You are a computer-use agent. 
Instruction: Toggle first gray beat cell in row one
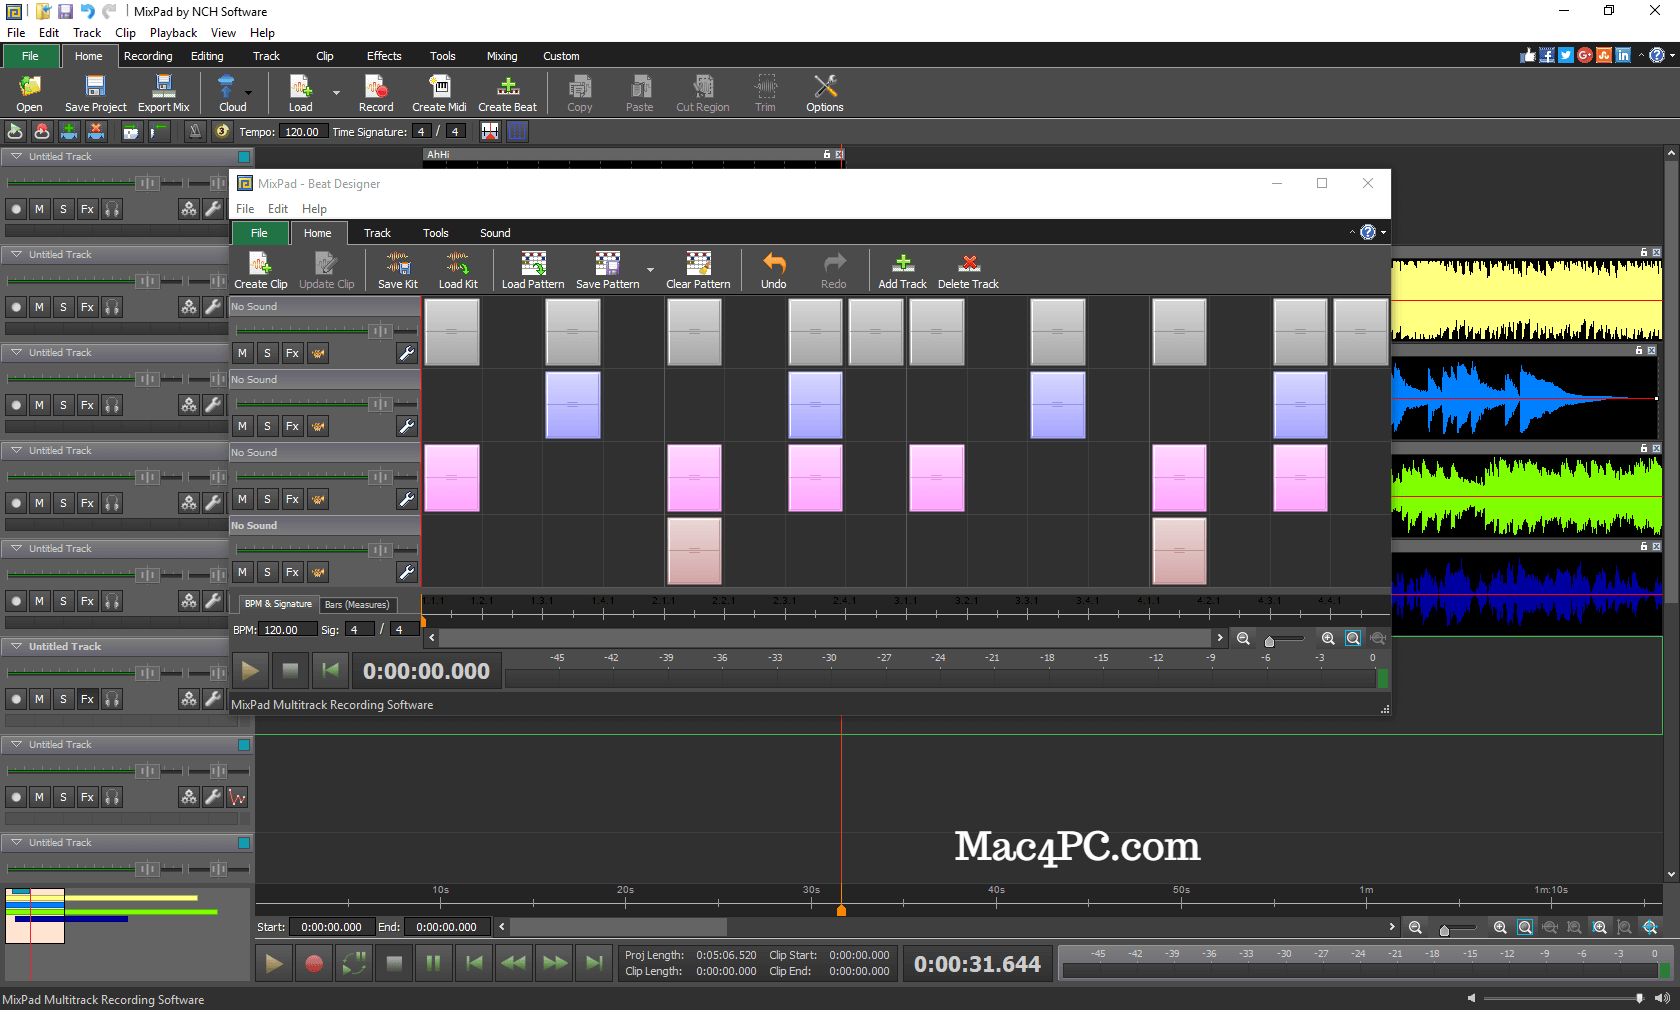(x=452, y=332)
